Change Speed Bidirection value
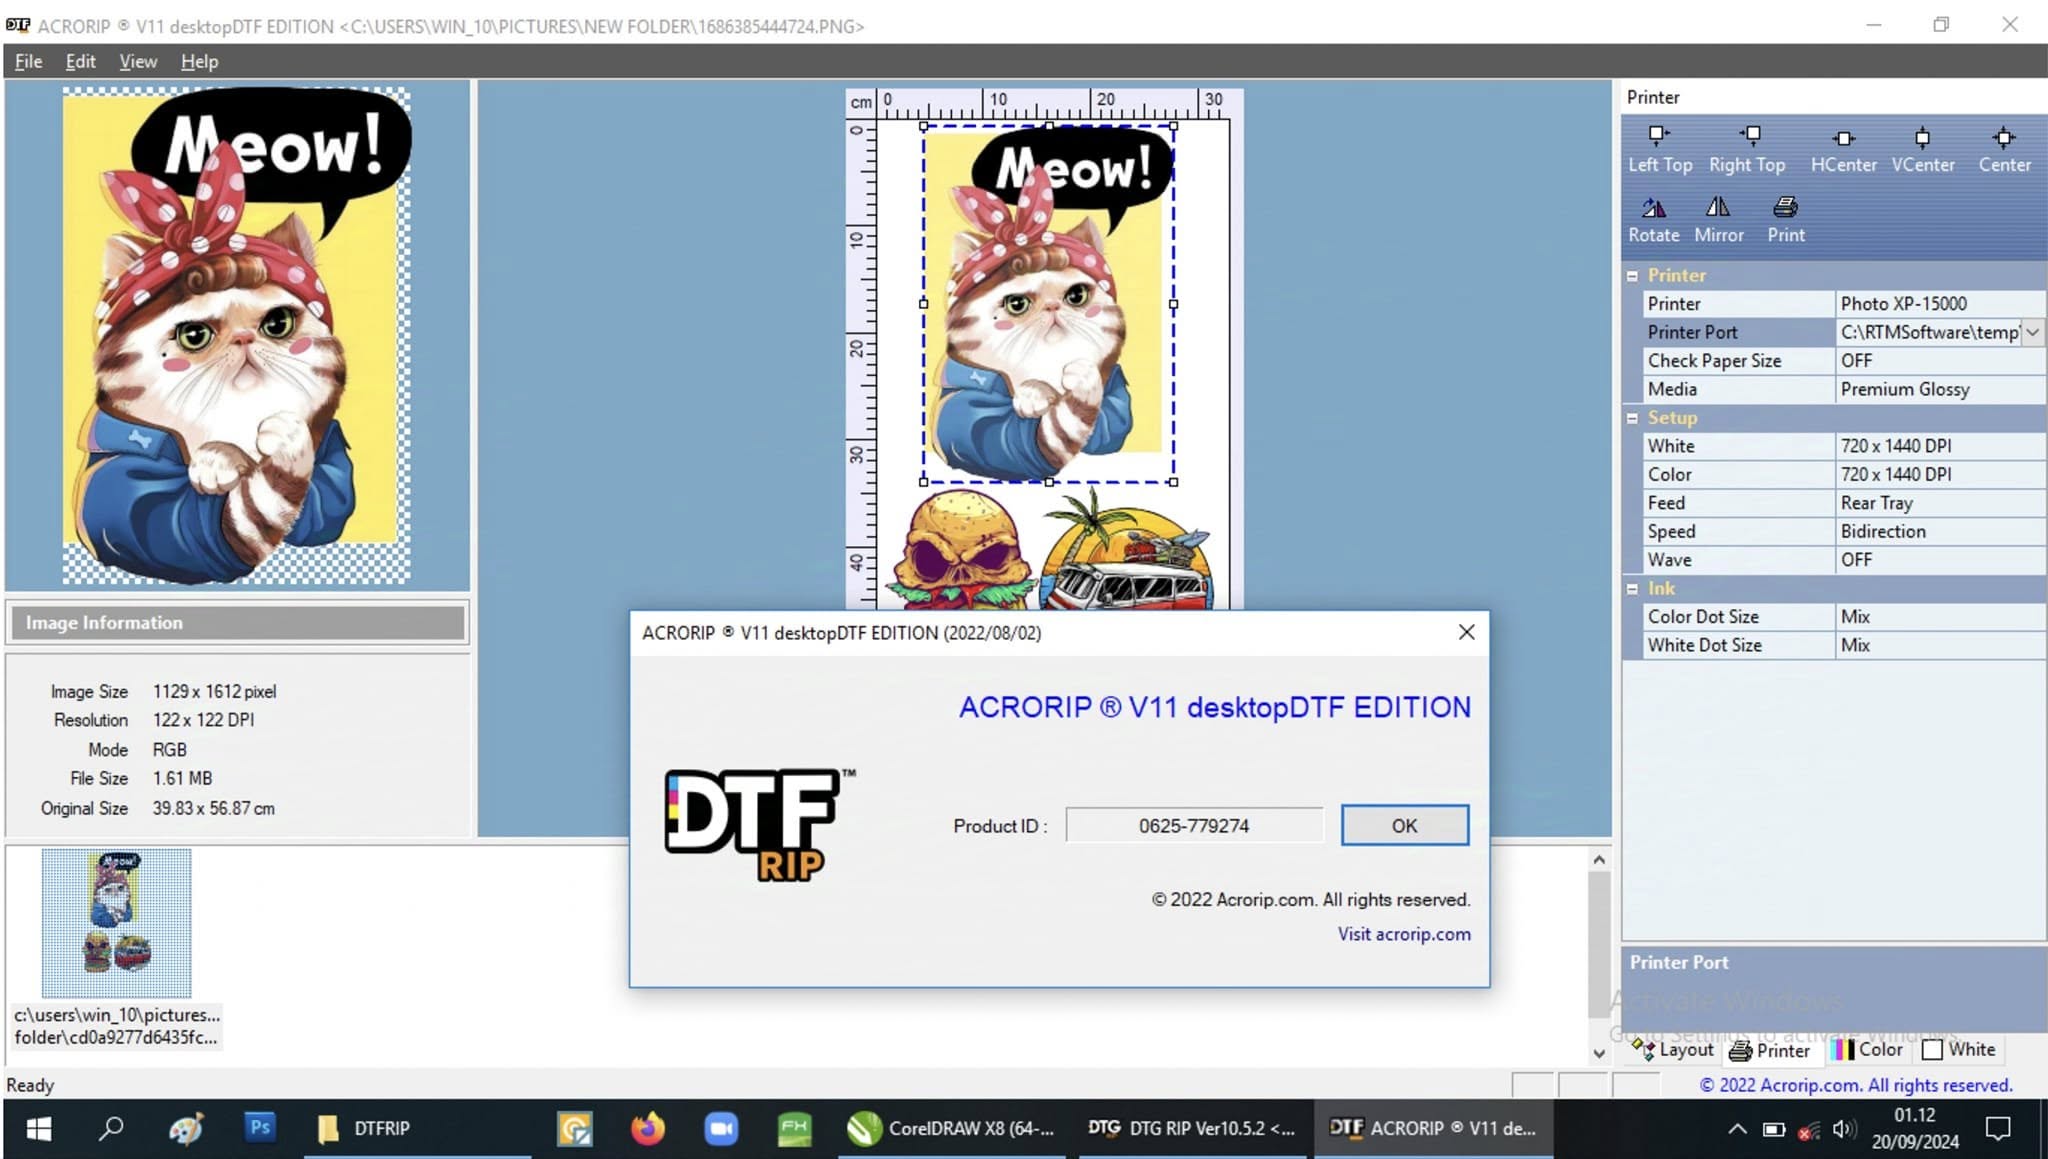This screenshot has width=2048, height=1159. click(x=1939, y=531)
